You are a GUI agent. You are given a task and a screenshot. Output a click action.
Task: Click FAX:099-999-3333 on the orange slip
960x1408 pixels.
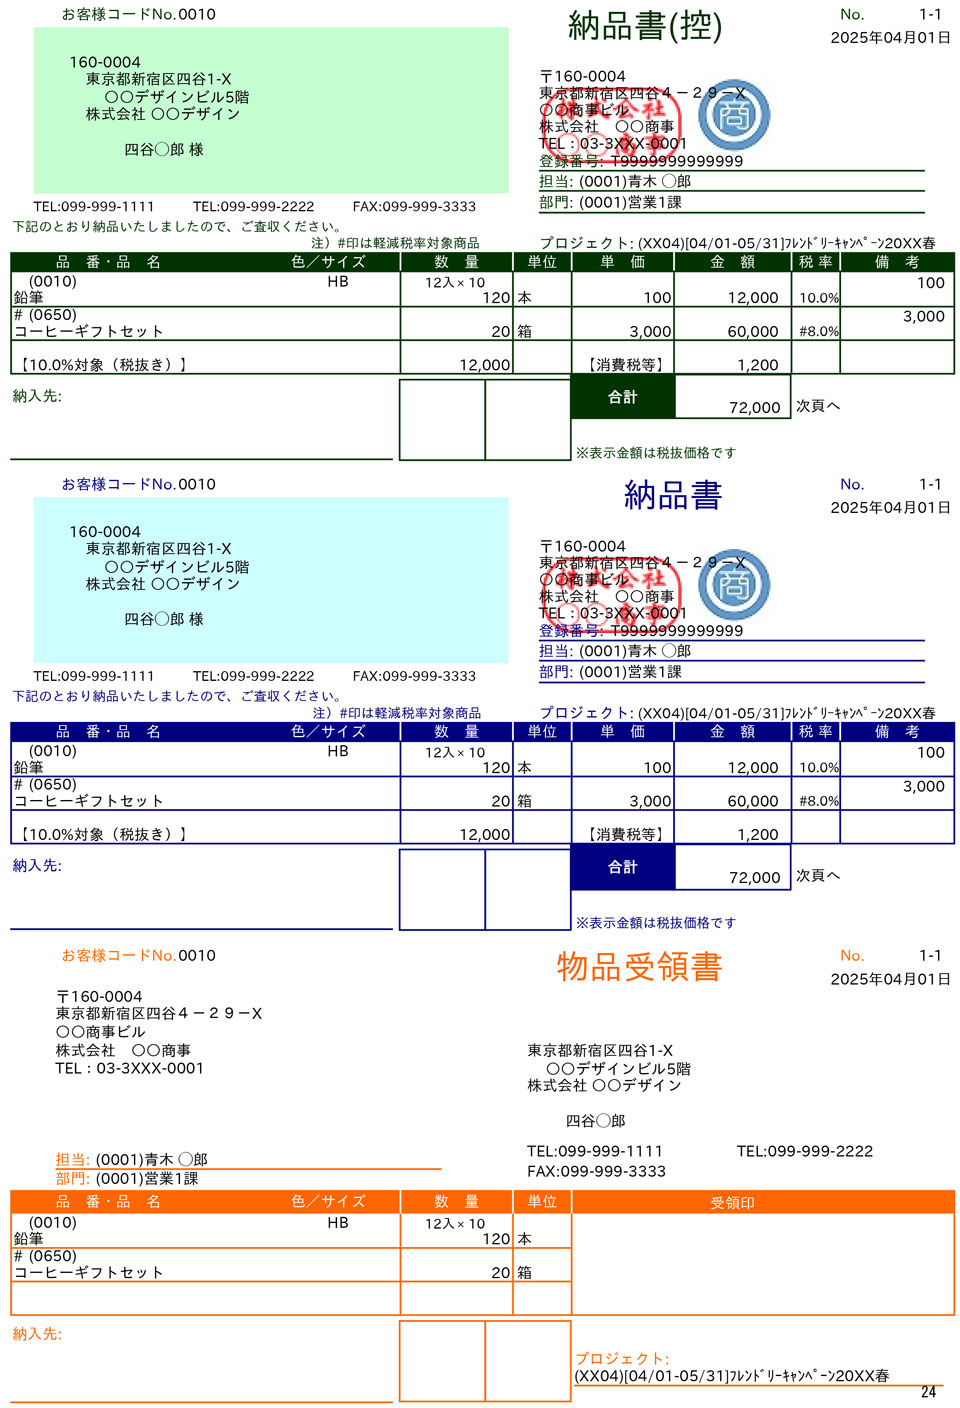pyautogui.click(x=596, y=1171)
